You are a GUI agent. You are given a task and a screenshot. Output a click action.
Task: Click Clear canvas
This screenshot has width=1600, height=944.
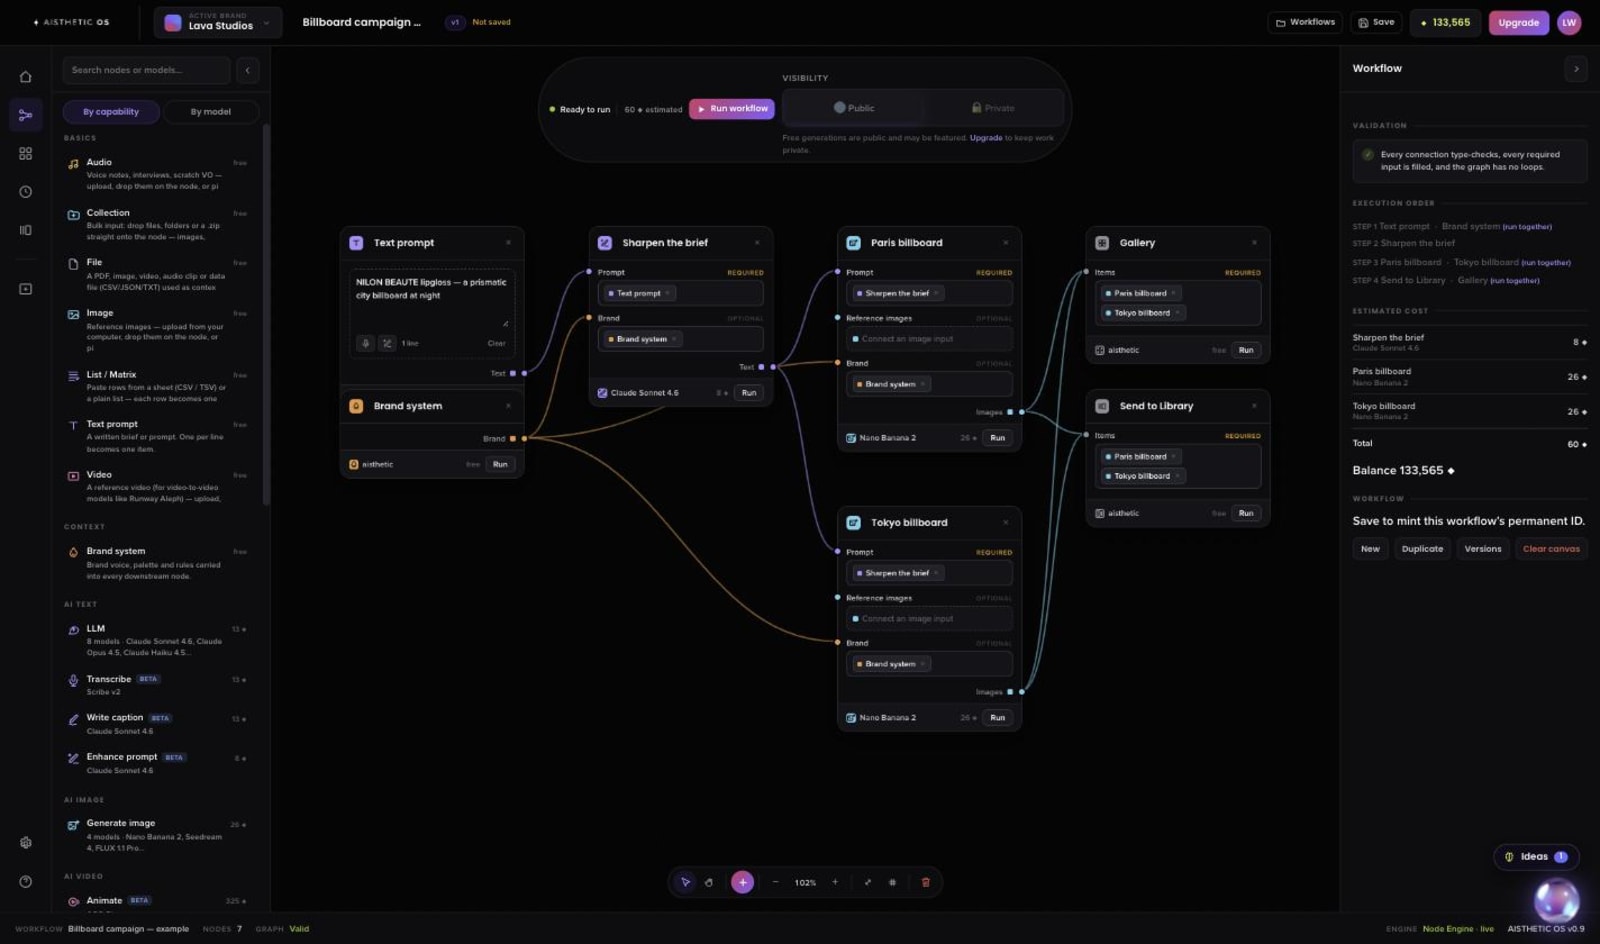pos(1551,549)
